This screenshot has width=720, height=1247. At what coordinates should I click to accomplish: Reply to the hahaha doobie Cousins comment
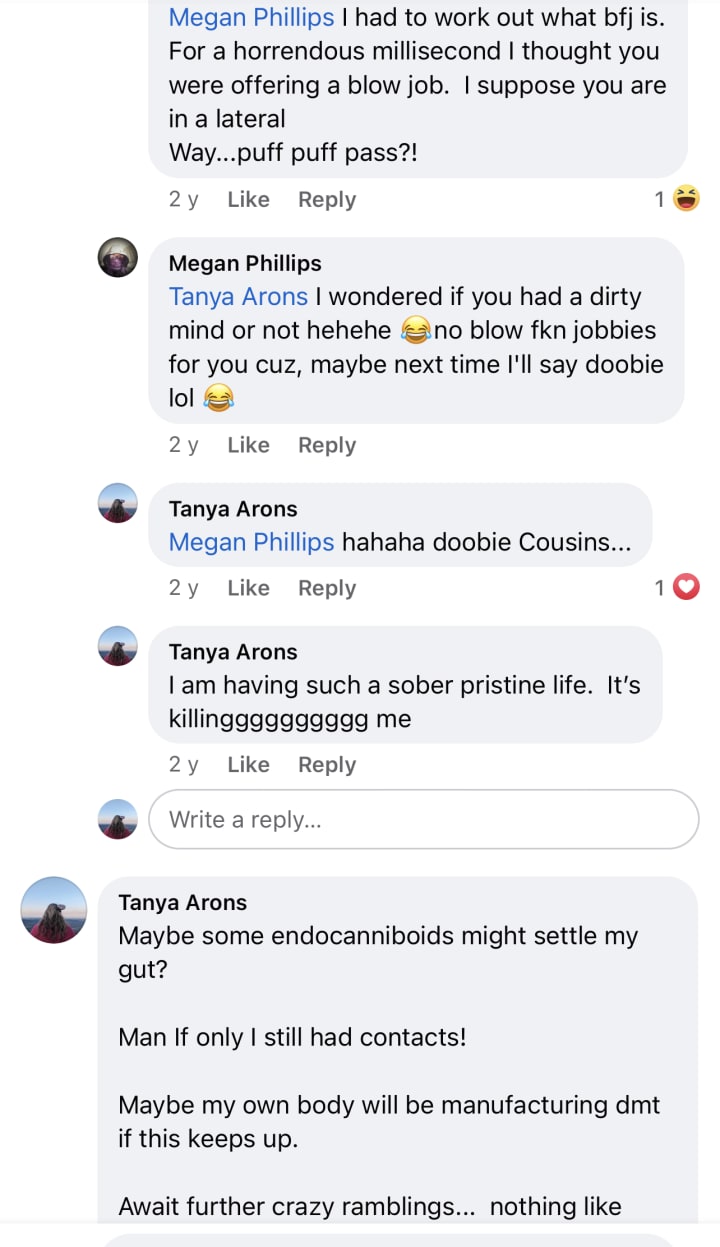pyautogui.click(x=326, y=588)
